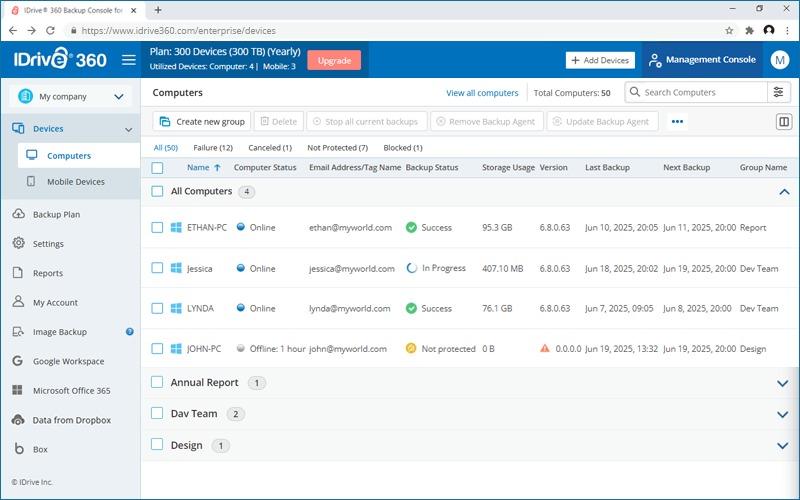Image resolution: width=800 pixels, height=500 pixels.
Task: Open the hamburger menu next to IDrive 360 logo
Action: click(x=129, y=60)
